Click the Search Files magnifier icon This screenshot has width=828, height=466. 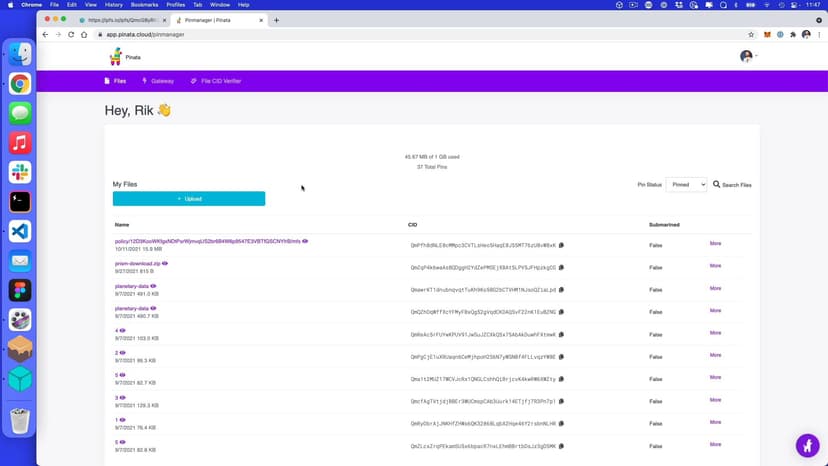click(x=717, y=185)
